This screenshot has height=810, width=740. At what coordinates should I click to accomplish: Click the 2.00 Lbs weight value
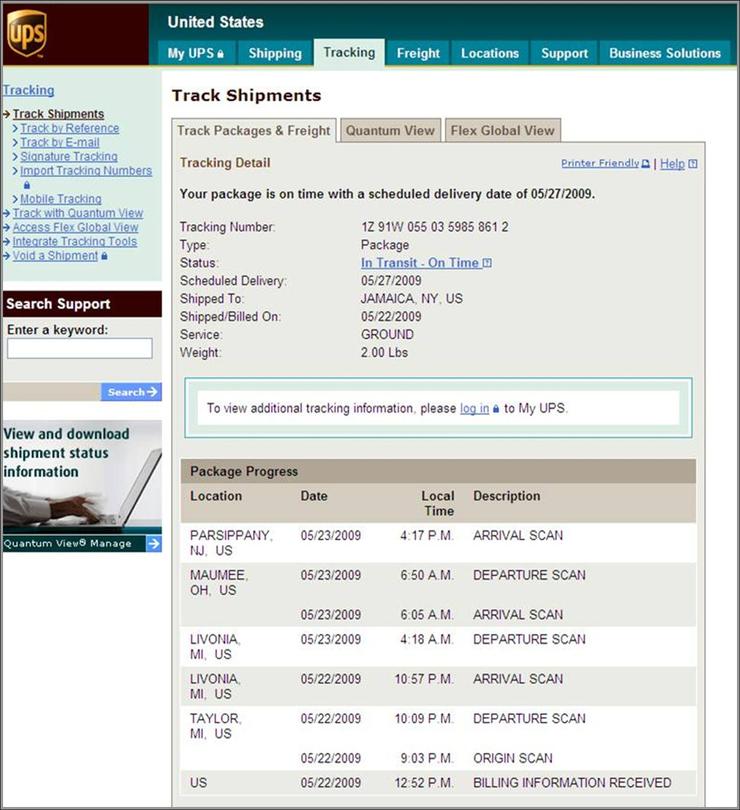pyautogui.click(x=384, y=353)
